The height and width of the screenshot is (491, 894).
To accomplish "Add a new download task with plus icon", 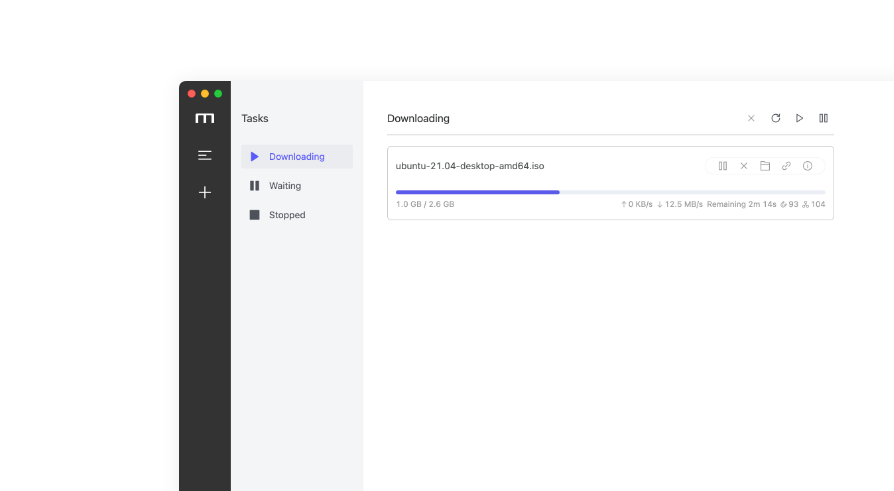I will (x=204, y=192).
